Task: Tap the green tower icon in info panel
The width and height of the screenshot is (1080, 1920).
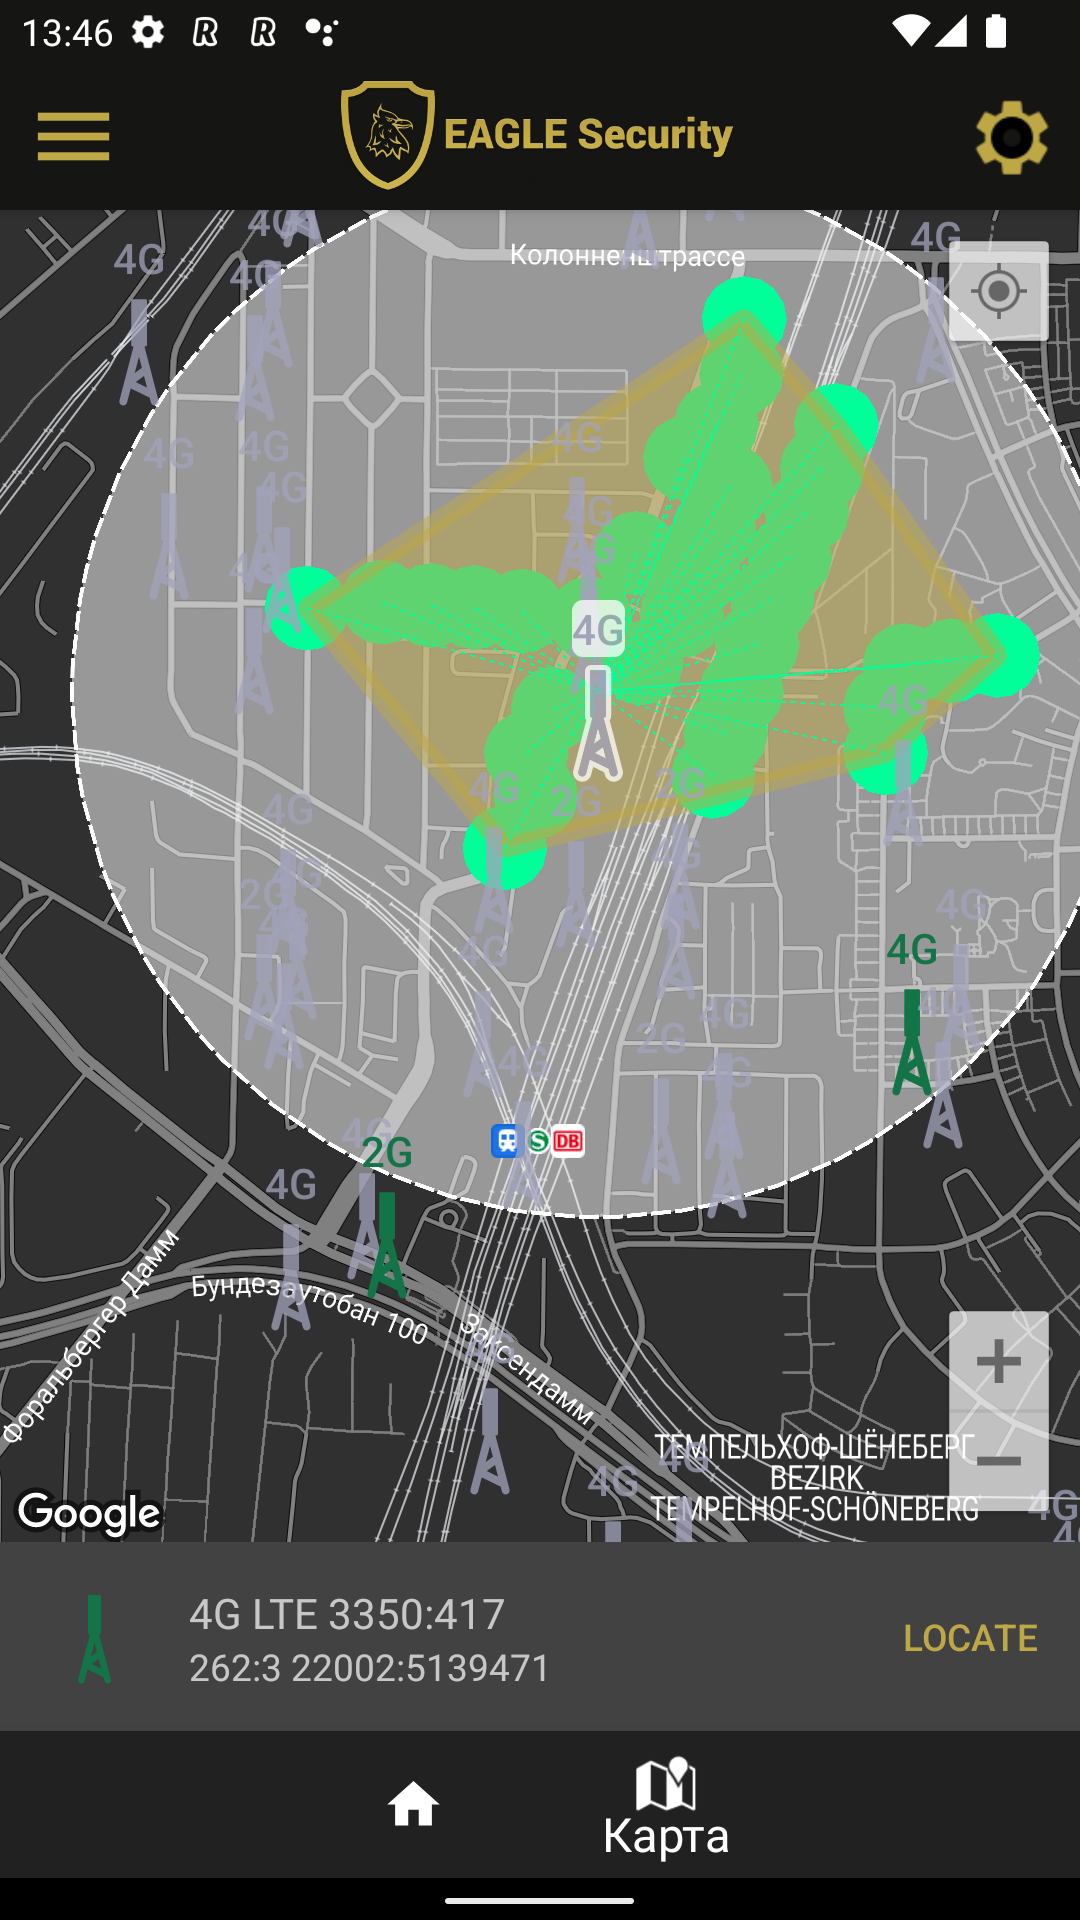Action: [94, 1638]
